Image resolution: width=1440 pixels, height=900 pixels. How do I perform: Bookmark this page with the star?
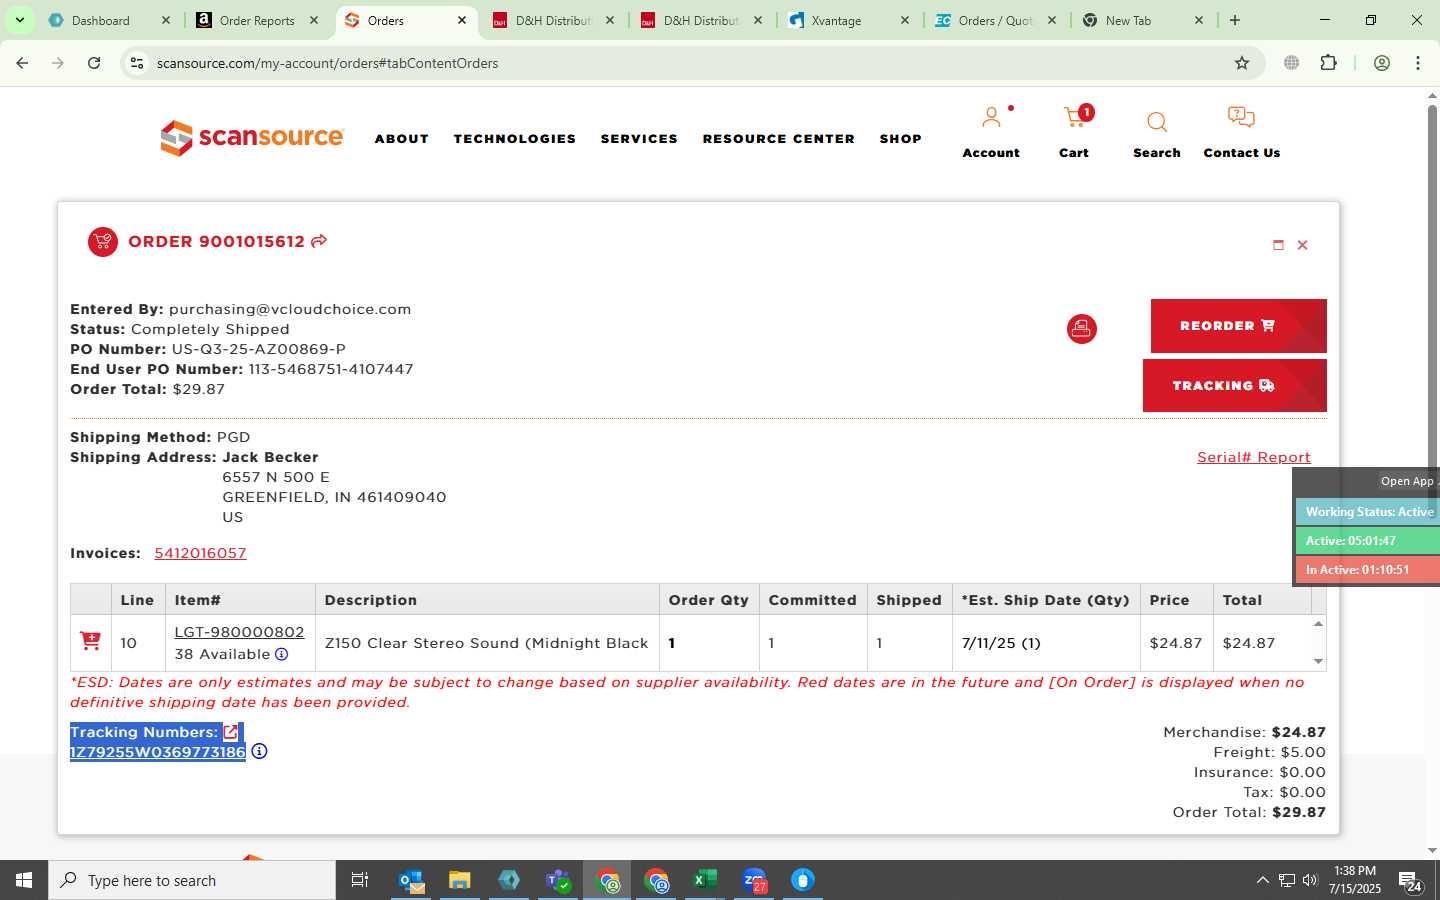click(x=1242, y=63)
